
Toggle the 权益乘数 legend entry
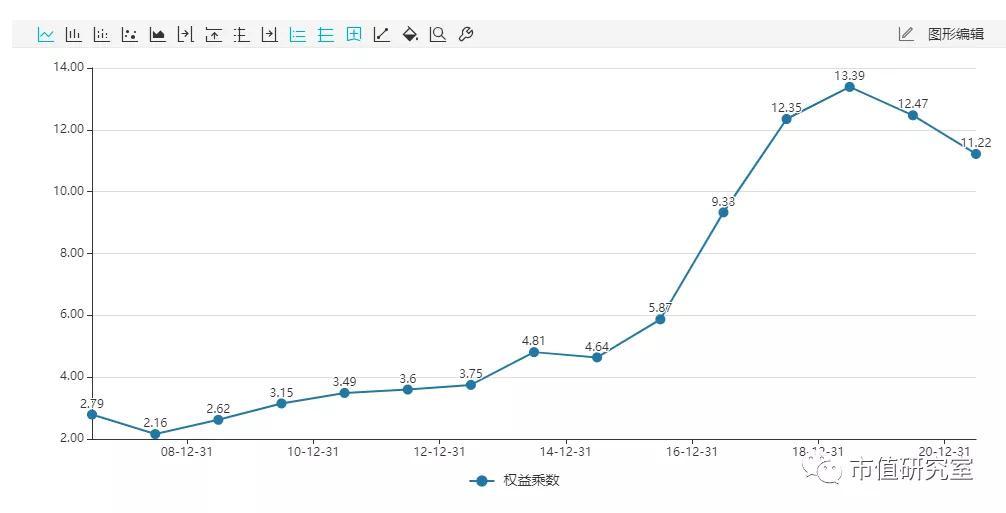[x=515, y=480]
